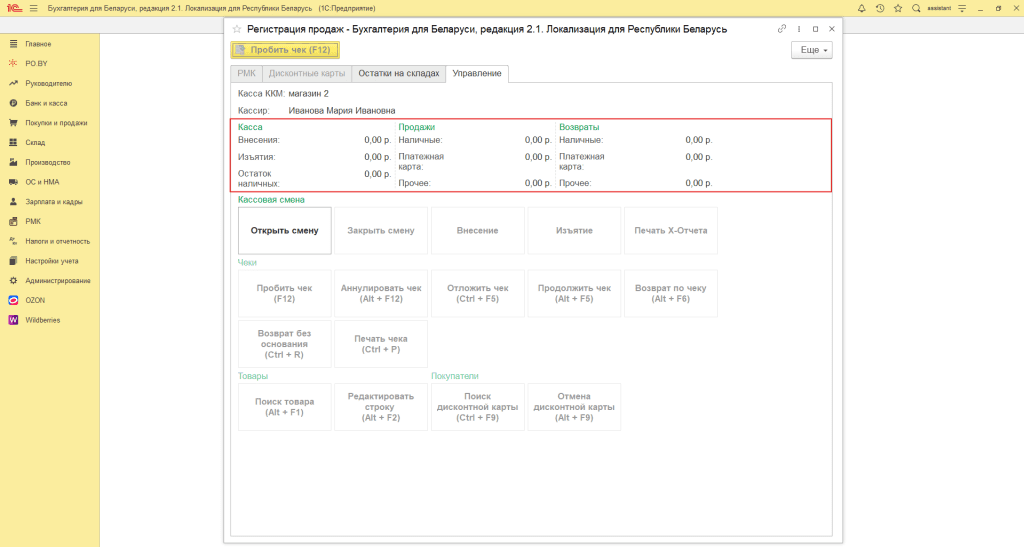Viewport: 1024px width, 547px height.
Task: Open history clock icon in title bar
Action: pyautogui.click(x=880, y=8)
